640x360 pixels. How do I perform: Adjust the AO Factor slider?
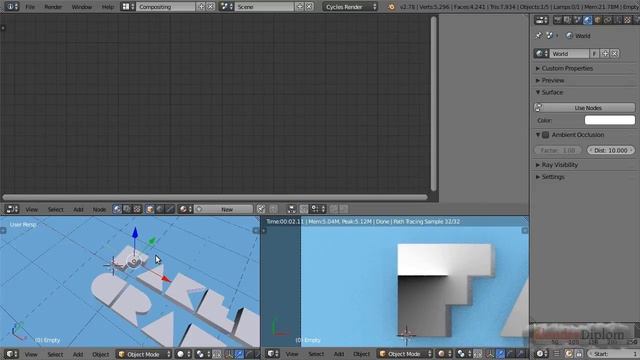click(x=558, y=150)
